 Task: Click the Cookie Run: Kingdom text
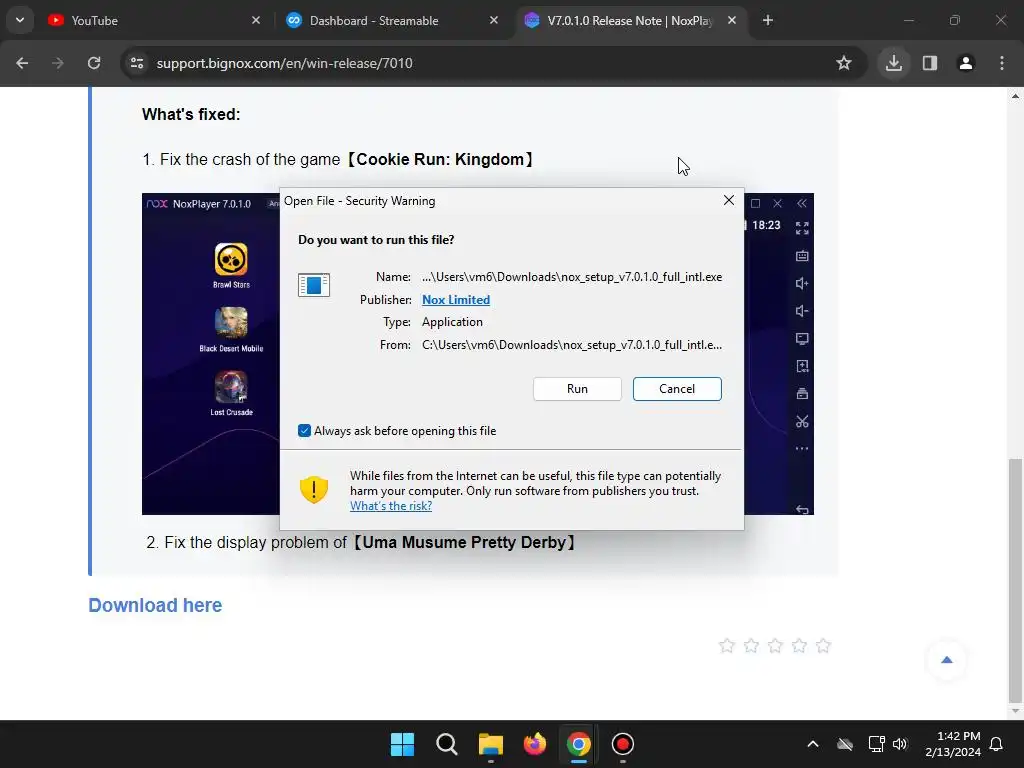point(440,159)
